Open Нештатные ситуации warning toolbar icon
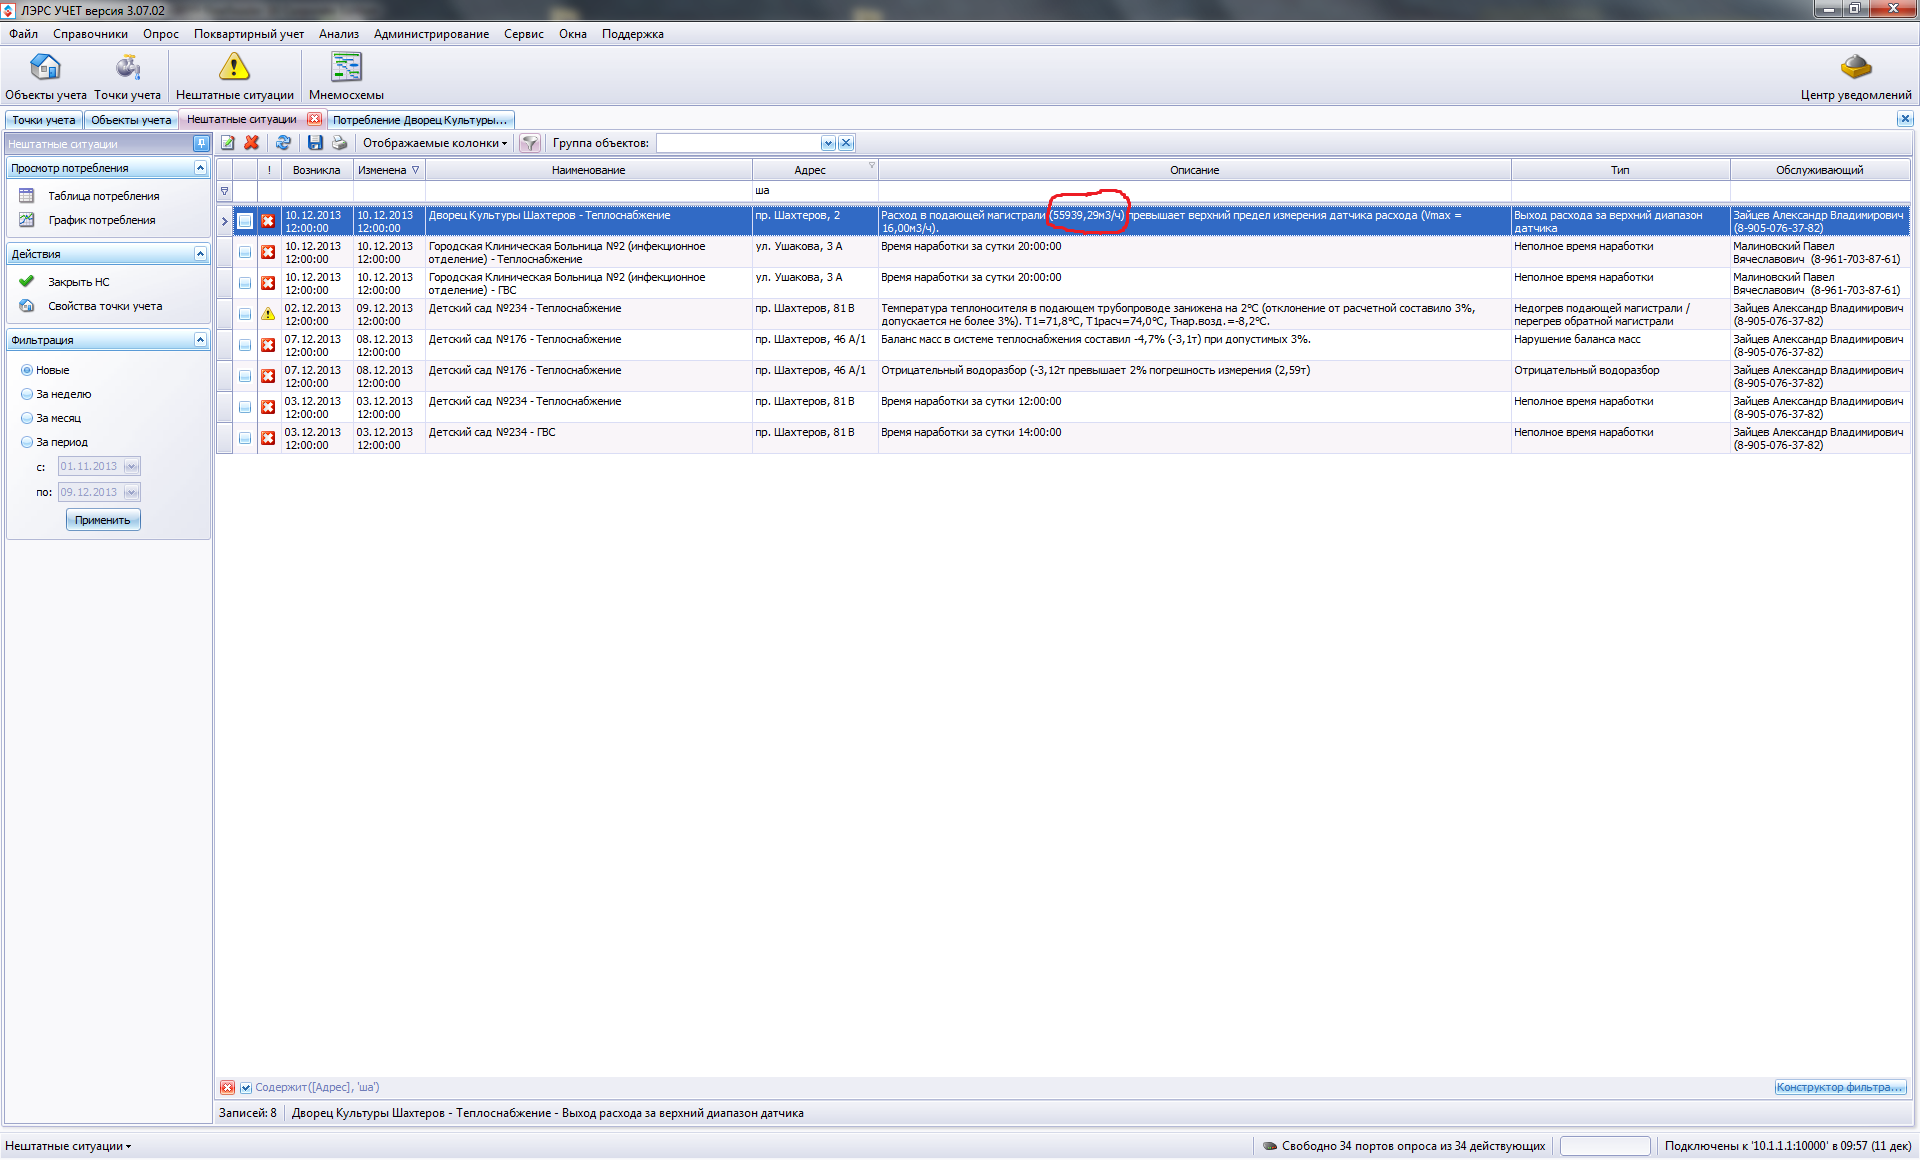Viewport: 1920px width, 1160px height. pos(234,76)
